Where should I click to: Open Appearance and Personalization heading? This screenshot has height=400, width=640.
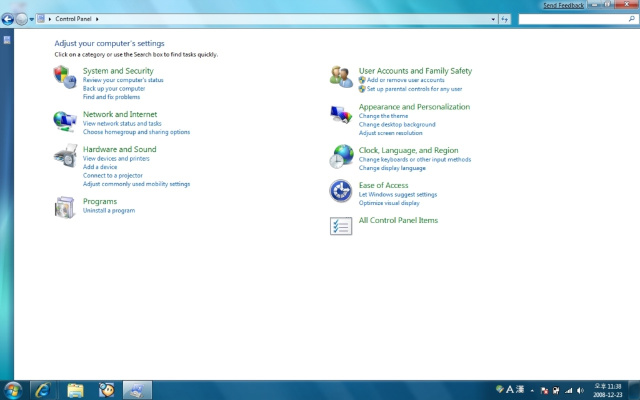coord(414,107)
